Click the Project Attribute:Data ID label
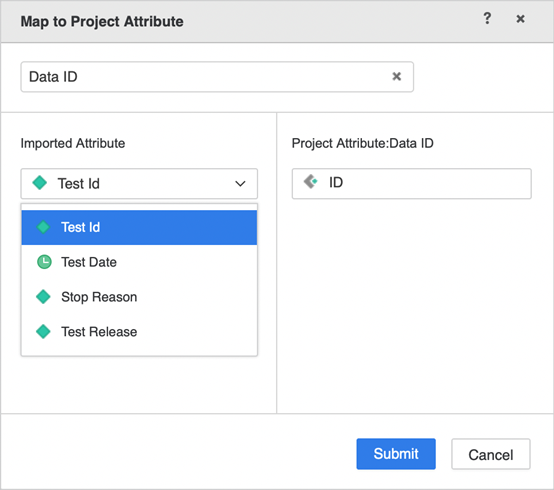This screenshot has width=554, height=490. 363,143
